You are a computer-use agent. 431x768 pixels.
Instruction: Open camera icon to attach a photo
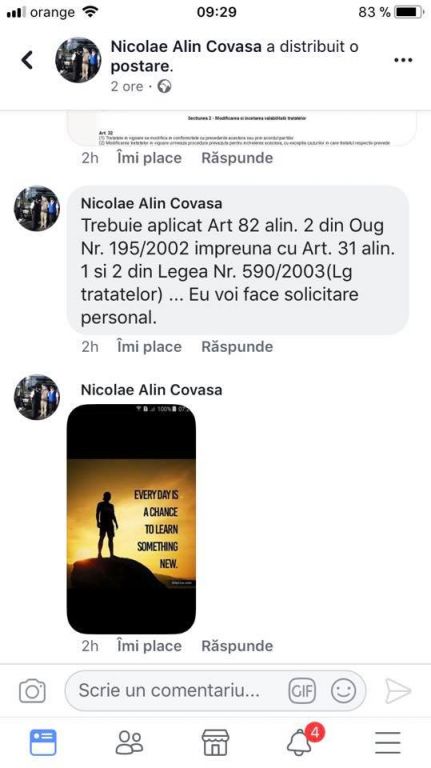32,691
